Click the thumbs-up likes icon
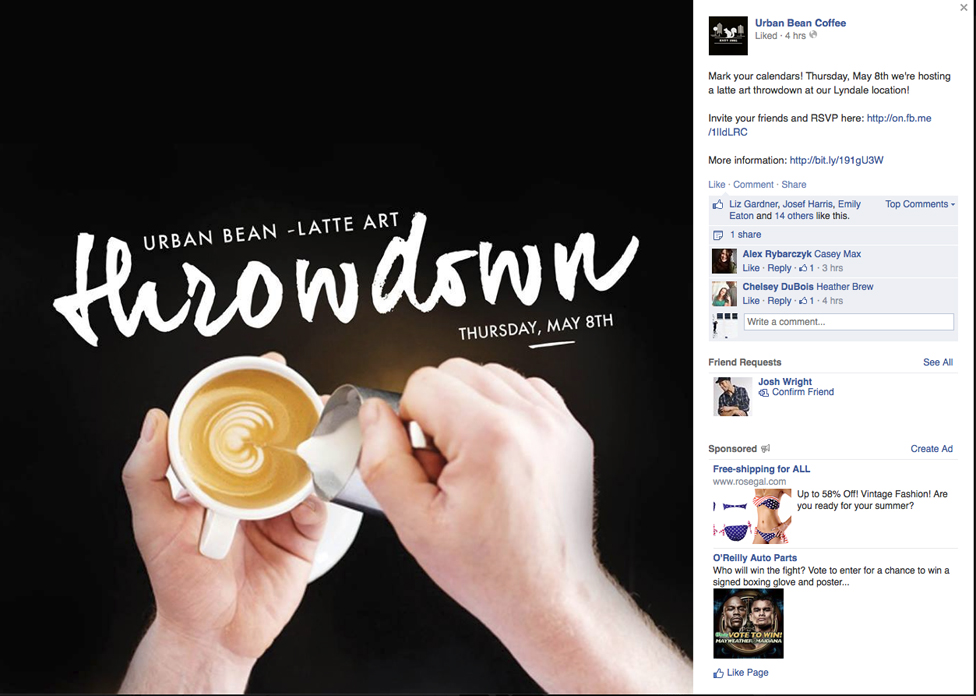Viewport: 976px width, 696px height. coord(718,204)
